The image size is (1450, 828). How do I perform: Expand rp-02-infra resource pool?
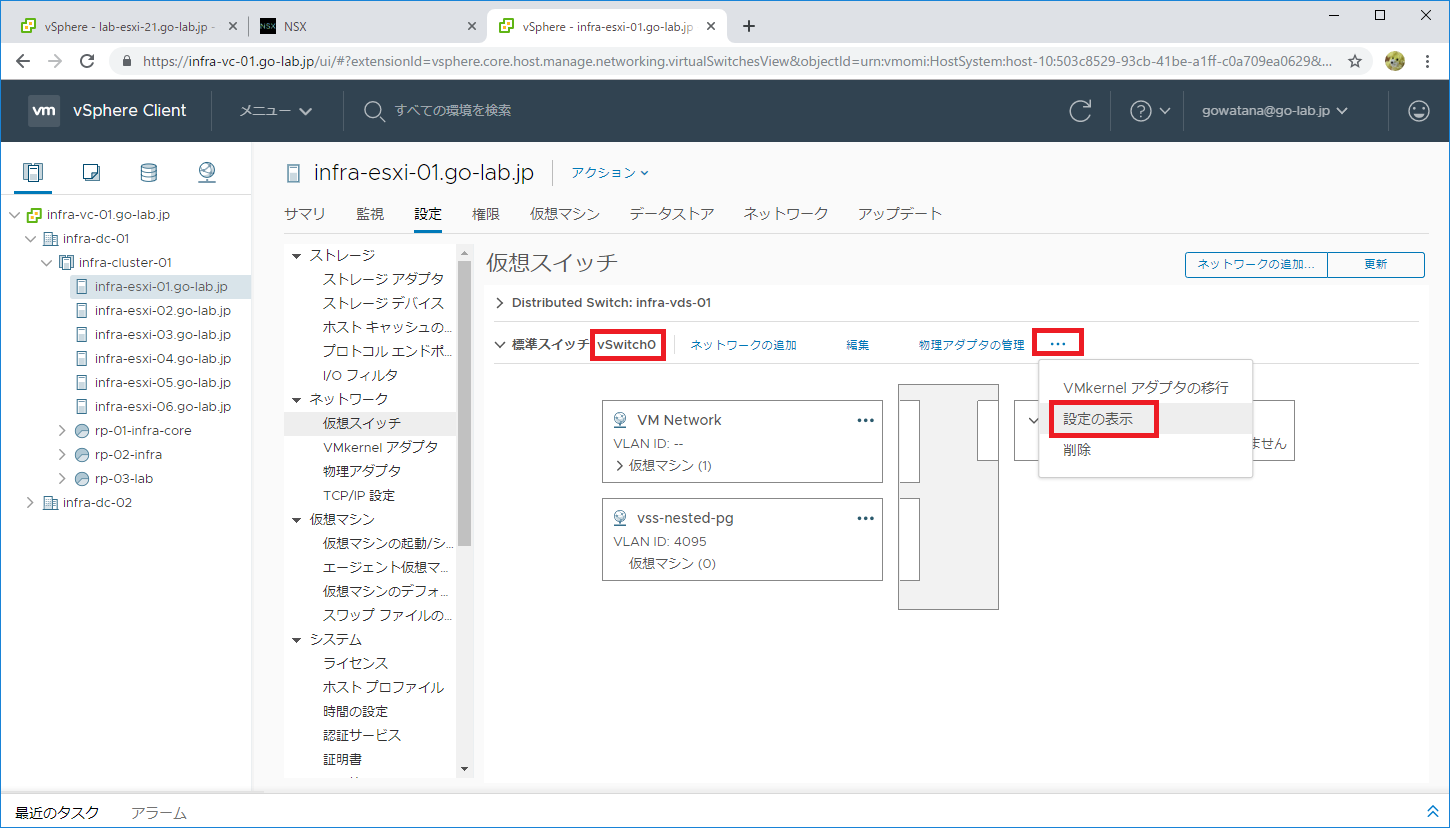click(x=63, y=455)
